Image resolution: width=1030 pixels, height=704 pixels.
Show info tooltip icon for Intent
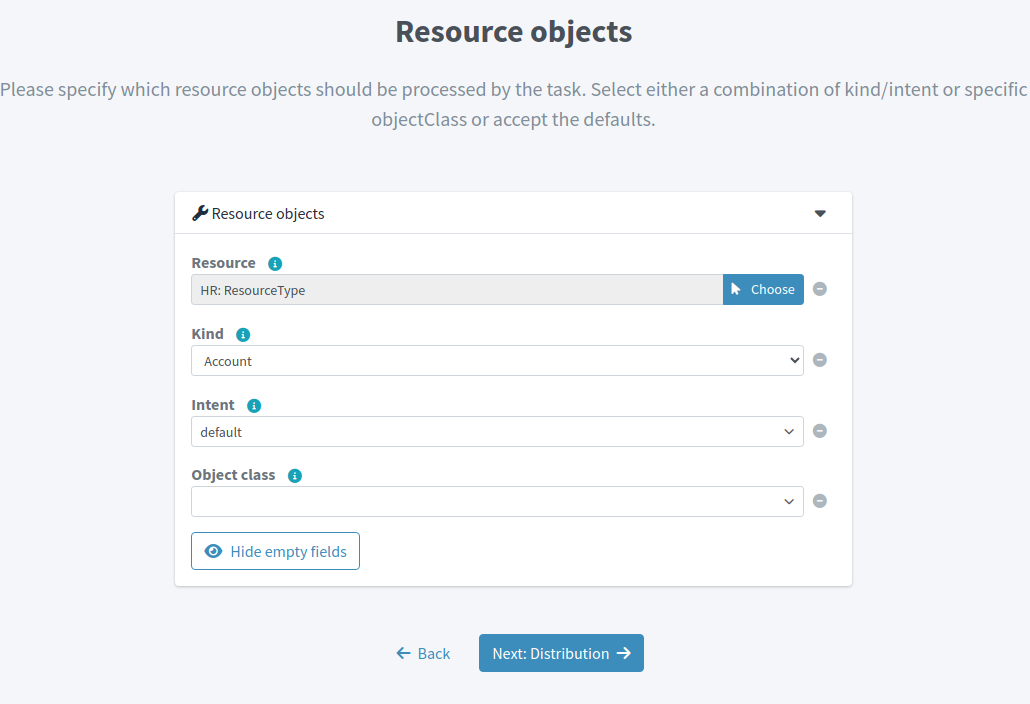(254, 406)
